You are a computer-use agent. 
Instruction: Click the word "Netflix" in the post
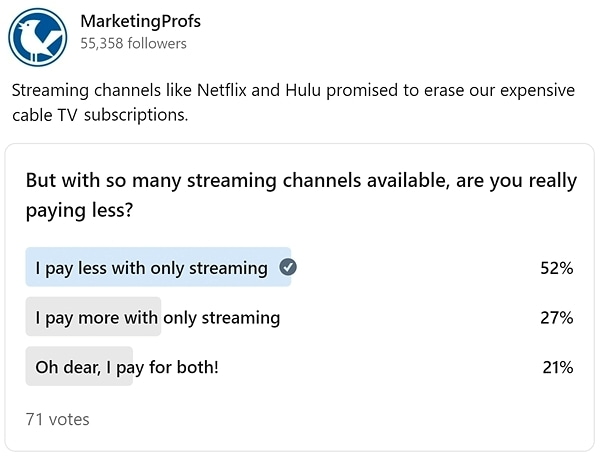pos(222,90)
